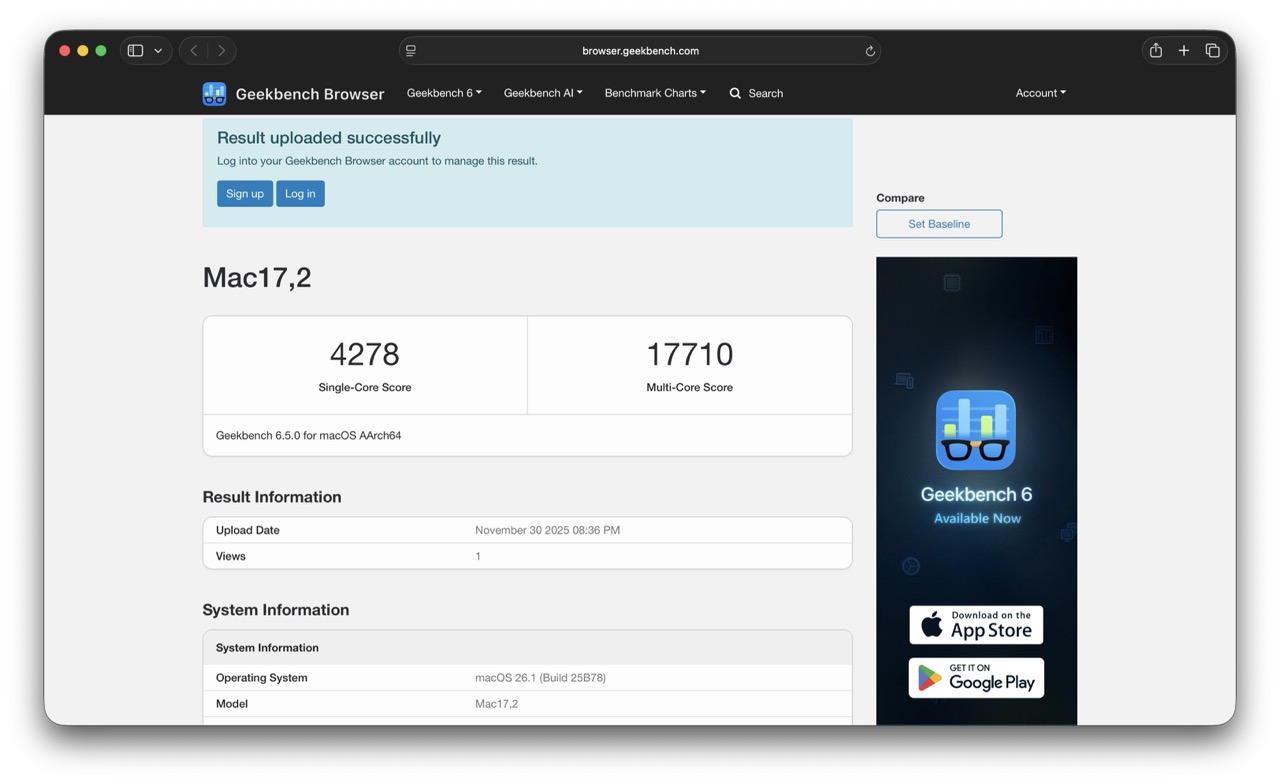The image size is (1280, 783).
Task: Open the sidebar options chevron
Action: pyautogui.click(x=158, y=51)
